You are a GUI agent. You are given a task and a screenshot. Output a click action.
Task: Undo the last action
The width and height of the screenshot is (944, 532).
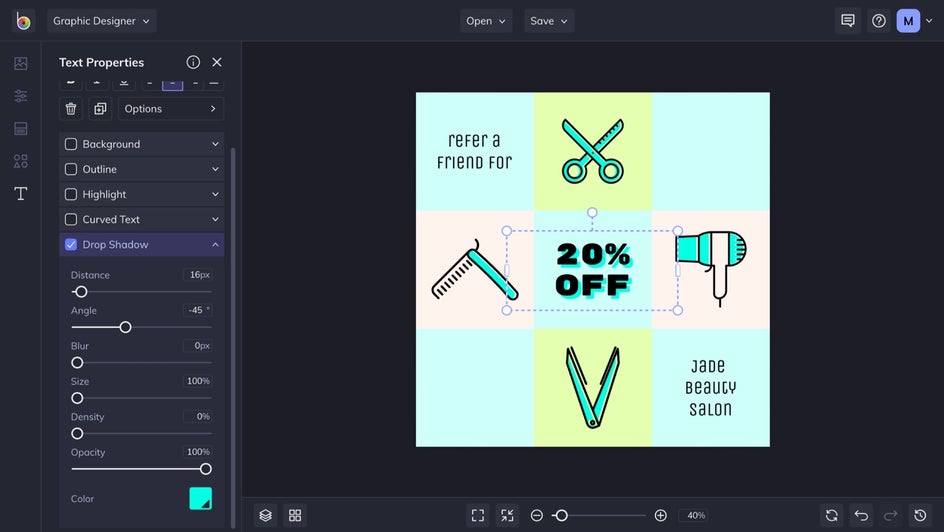(x=862, y=515)
